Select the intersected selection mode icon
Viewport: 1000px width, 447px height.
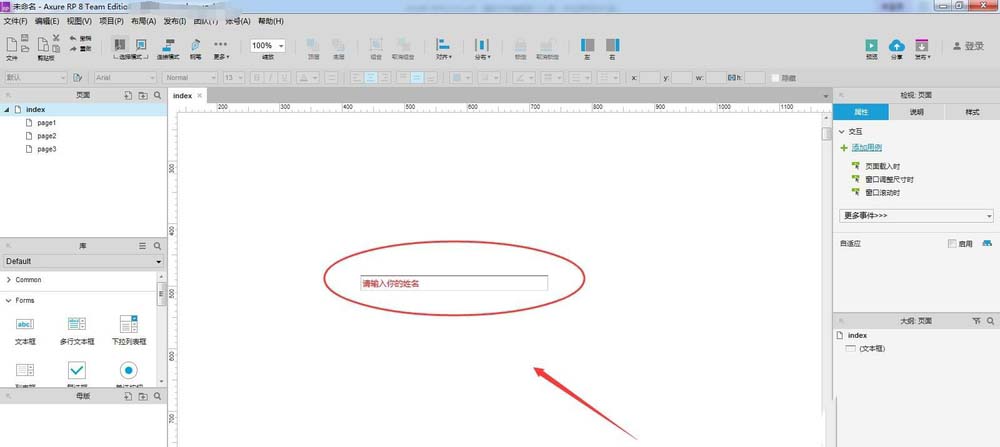click(x=119, y=45)
